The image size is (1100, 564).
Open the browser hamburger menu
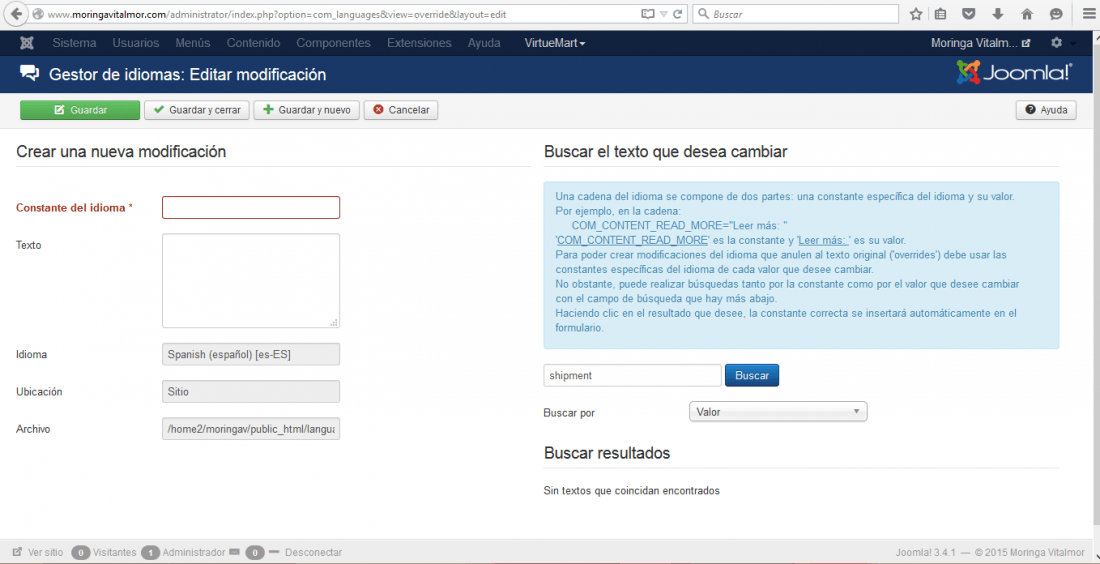pos(1089,14)
